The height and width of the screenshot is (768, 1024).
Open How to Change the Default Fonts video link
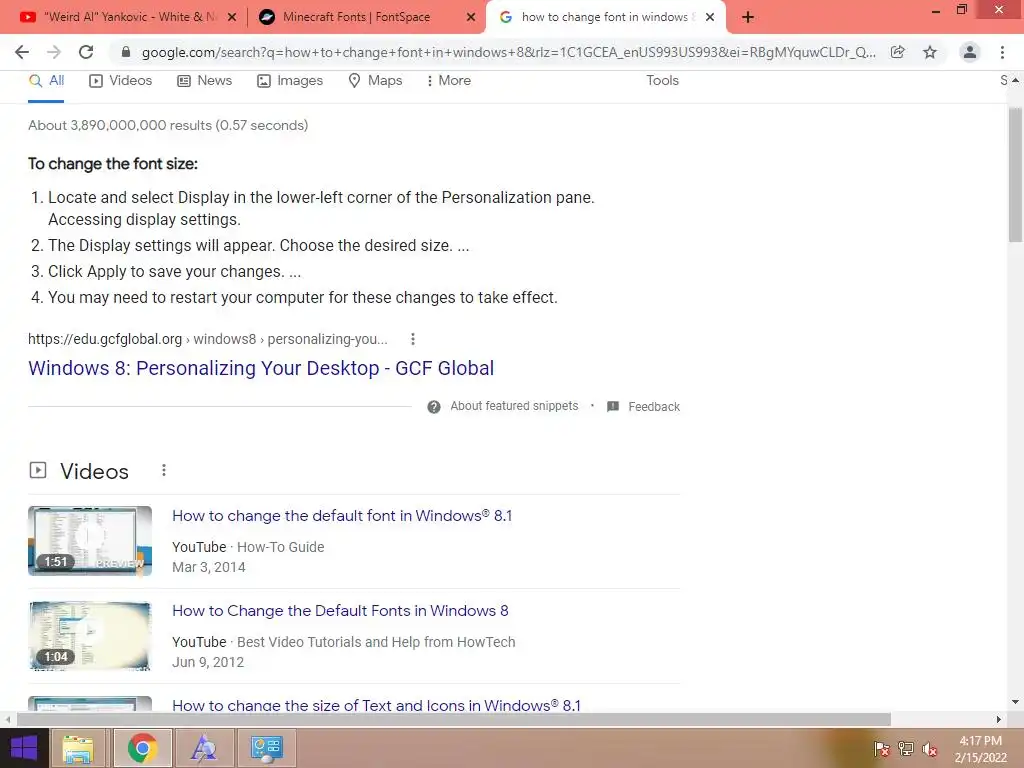[340, 611]
